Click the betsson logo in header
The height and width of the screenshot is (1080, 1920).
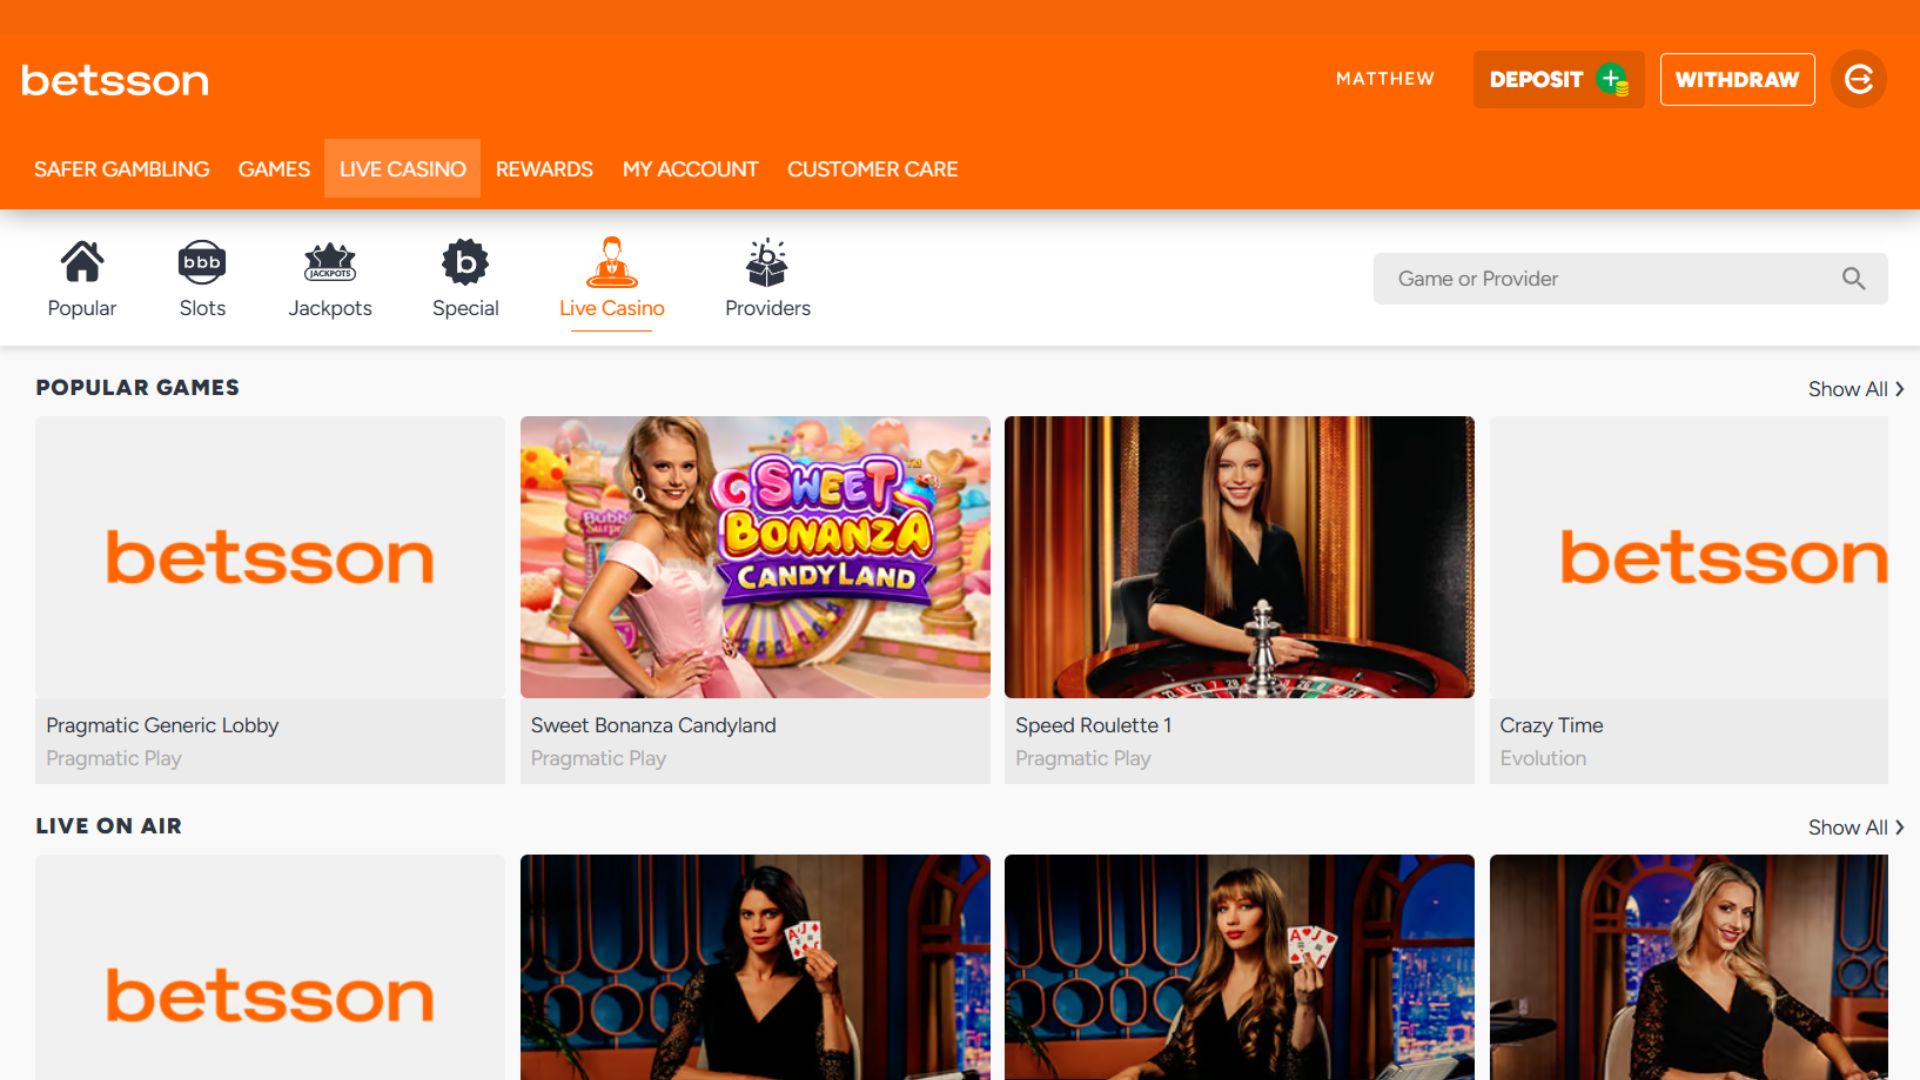[115, 80]
